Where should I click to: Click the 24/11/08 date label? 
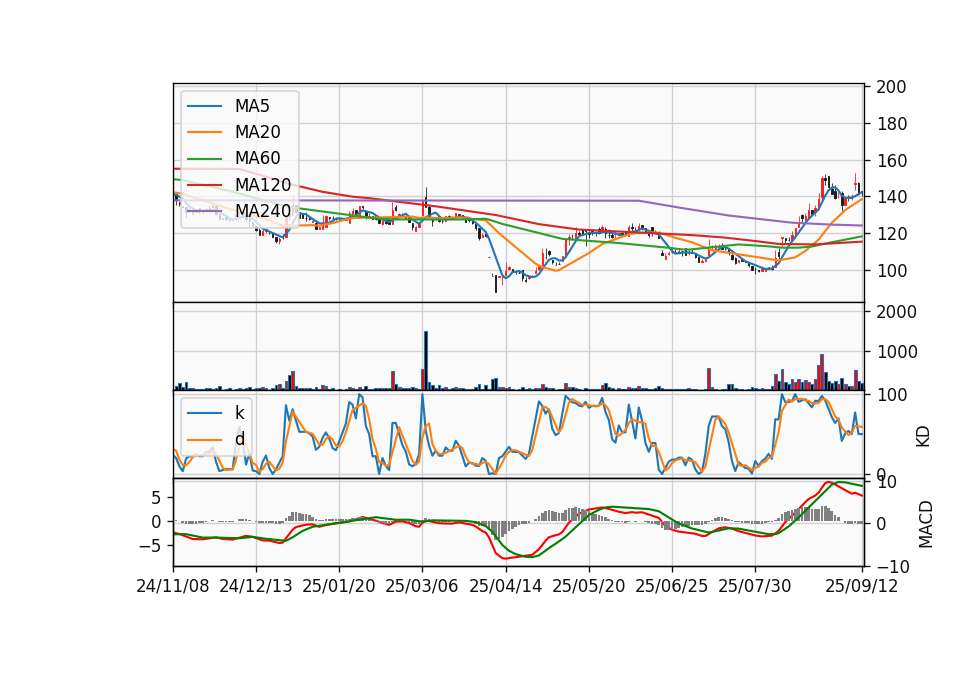point(173,586)
